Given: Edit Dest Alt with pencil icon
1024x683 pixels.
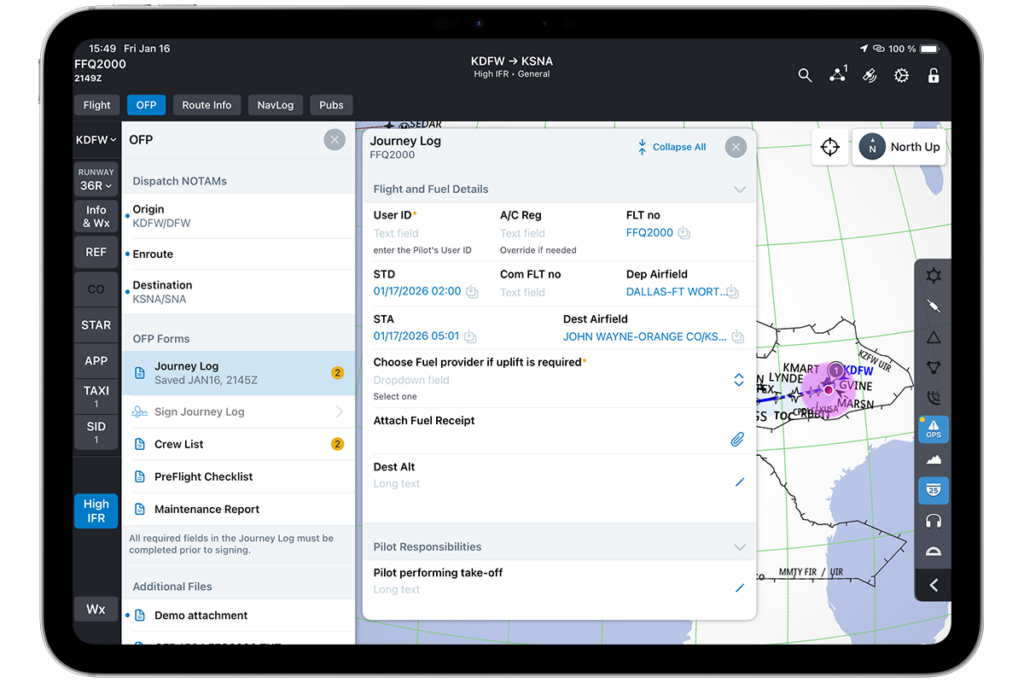Looking at the screenshot, I should [739, 483].
